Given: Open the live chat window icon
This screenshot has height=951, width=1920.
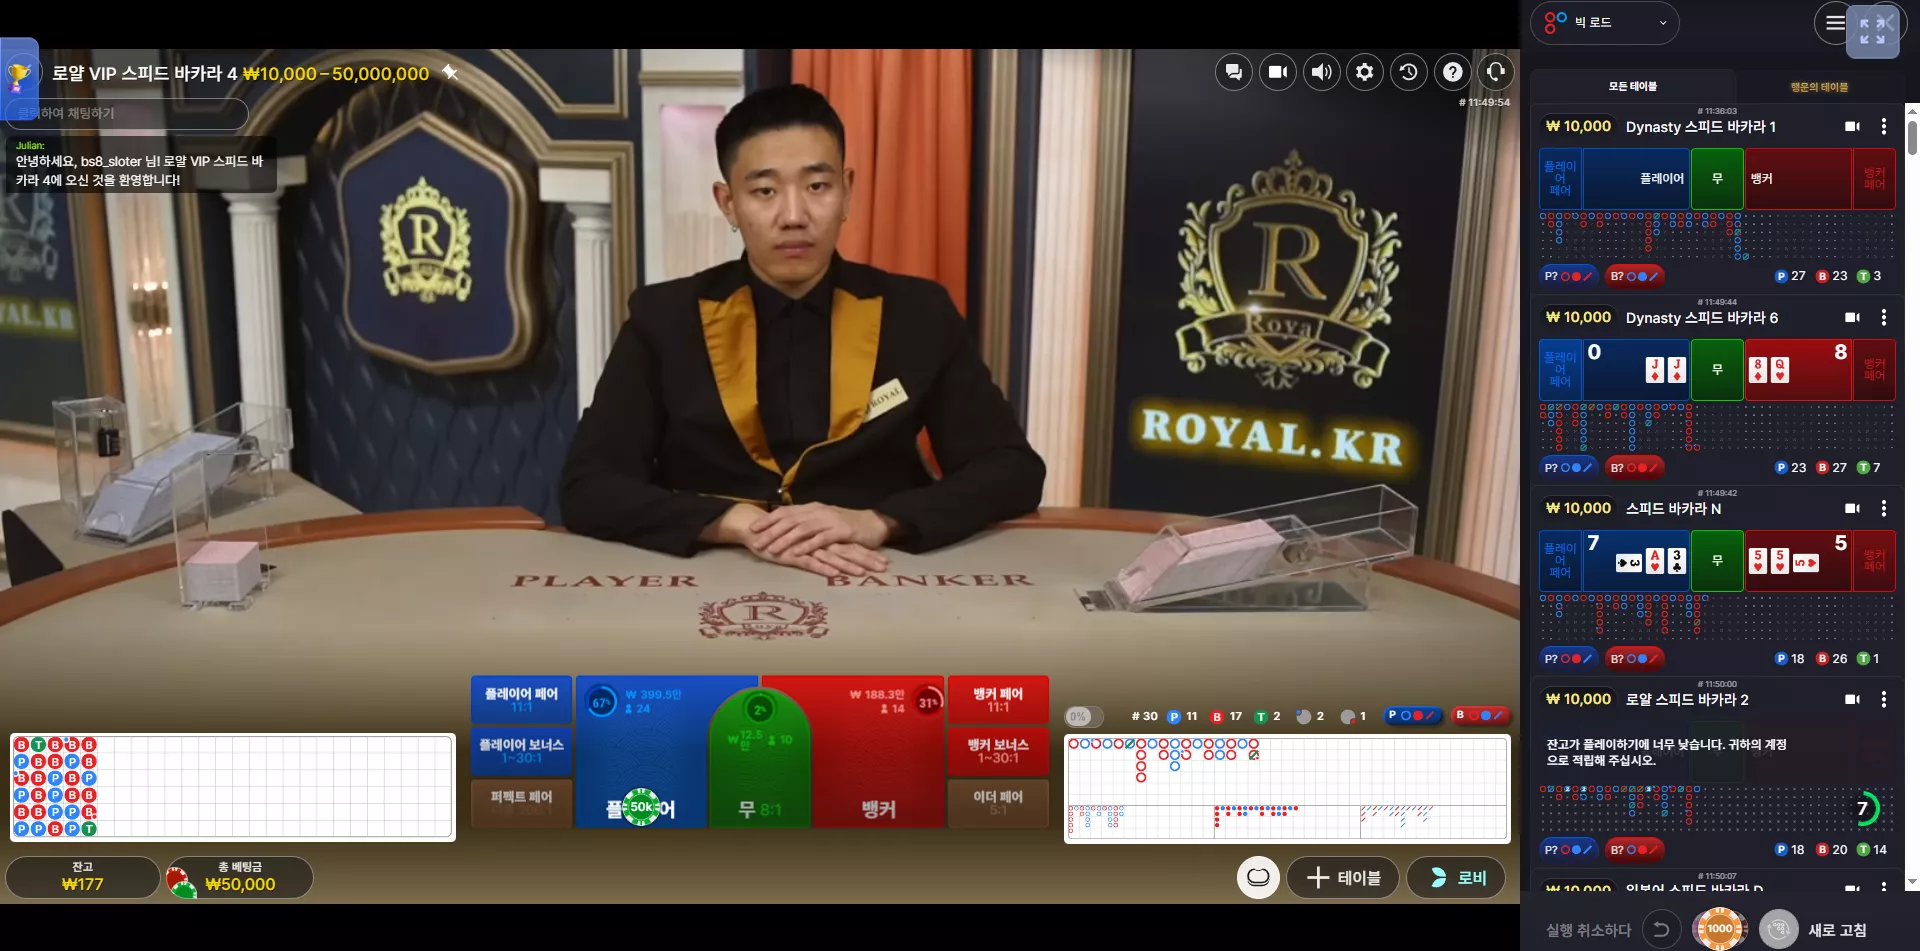Looking at the screenshot, I should click(1234, 72).
